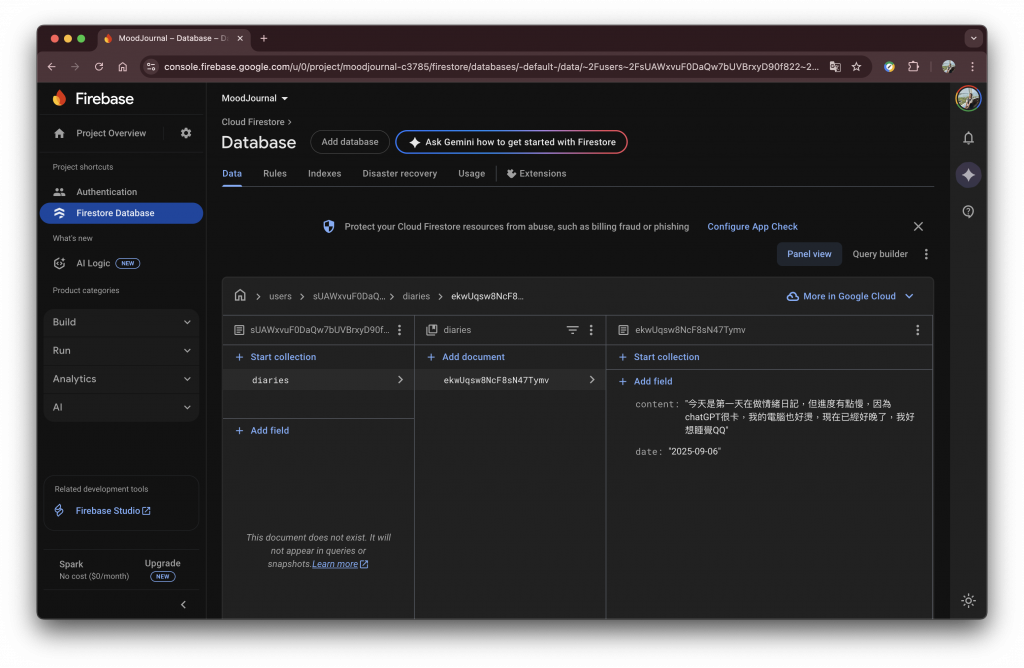The height and width of the screenshot is (668, 1024).
Task: Open MoodJournal project dropdown
Action: 255,99
